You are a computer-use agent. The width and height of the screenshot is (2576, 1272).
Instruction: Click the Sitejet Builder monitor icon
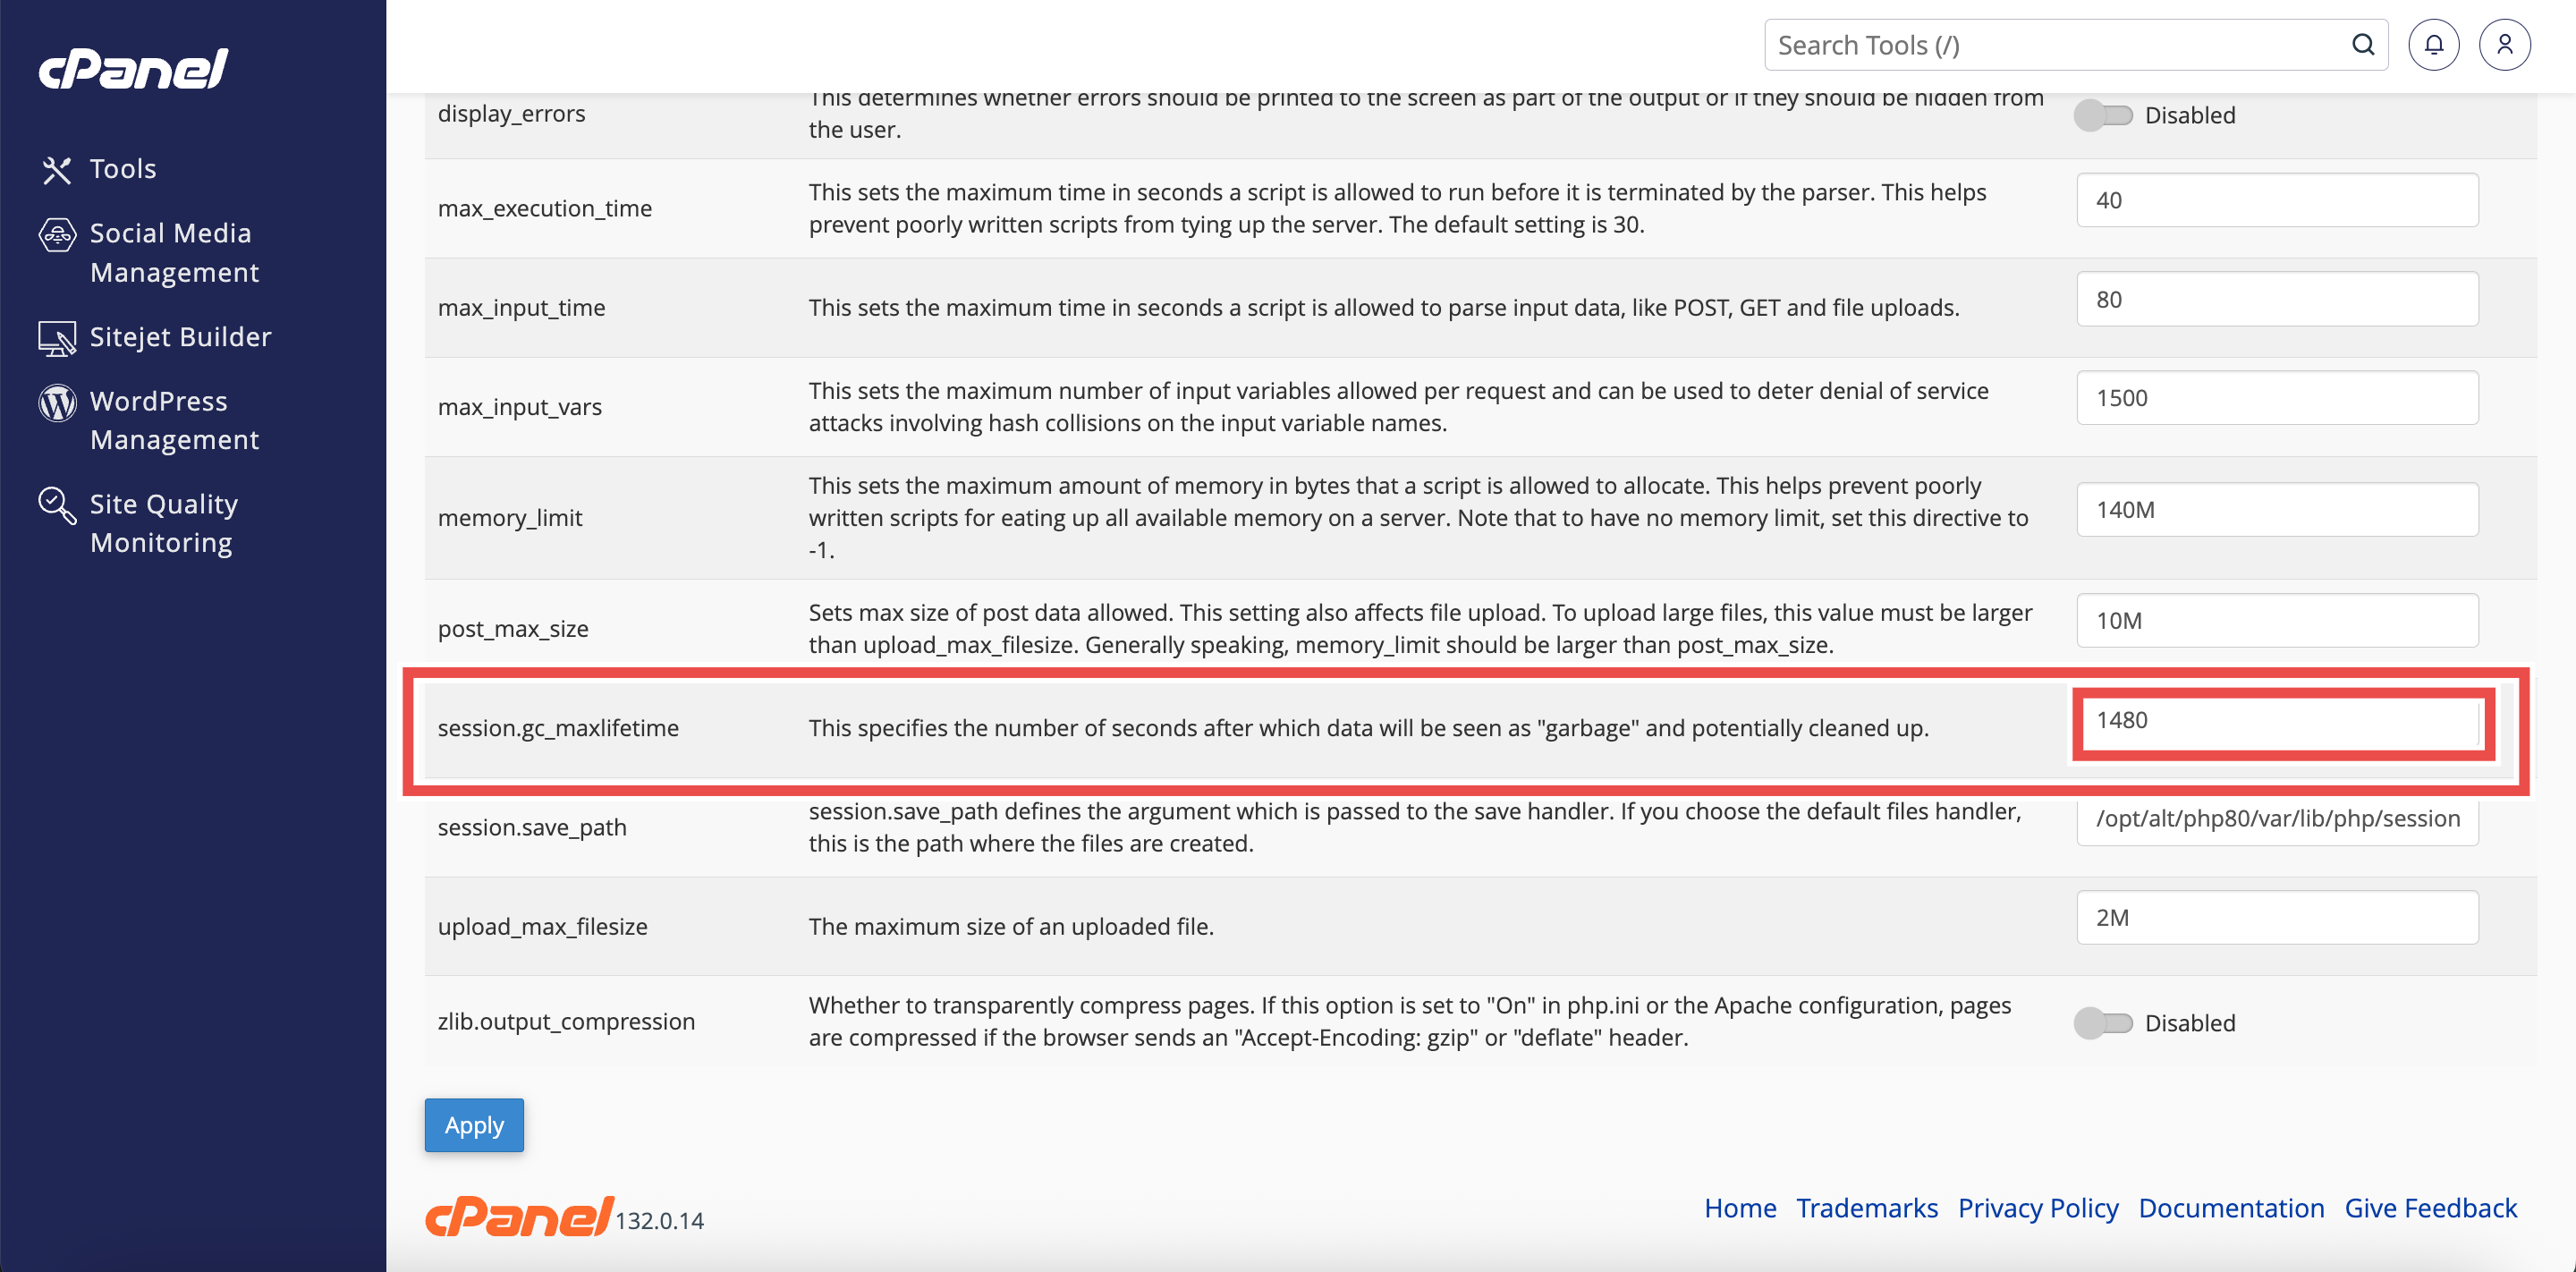57,339
